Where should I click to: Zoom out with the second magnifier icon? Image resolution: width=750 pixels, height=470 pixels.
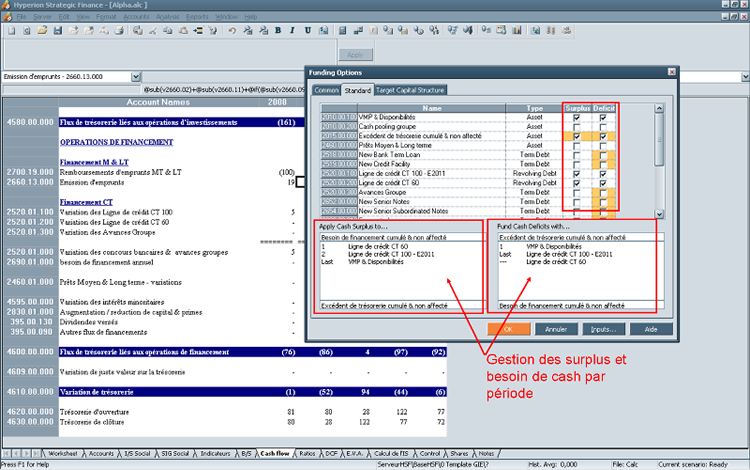point(264,31)
